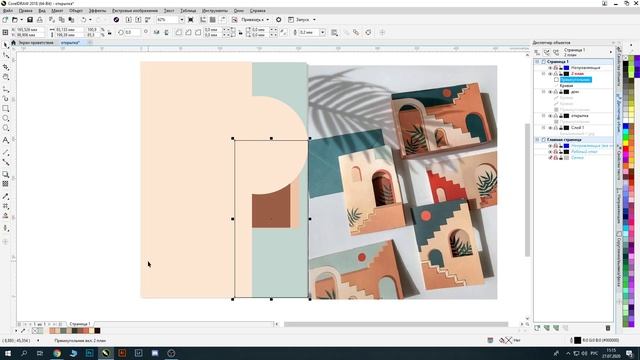The height and width of the screenshot is (360, 640).
Task: Click the horizontal scrollbar below the canvas
Action: (x=396, y=324)
